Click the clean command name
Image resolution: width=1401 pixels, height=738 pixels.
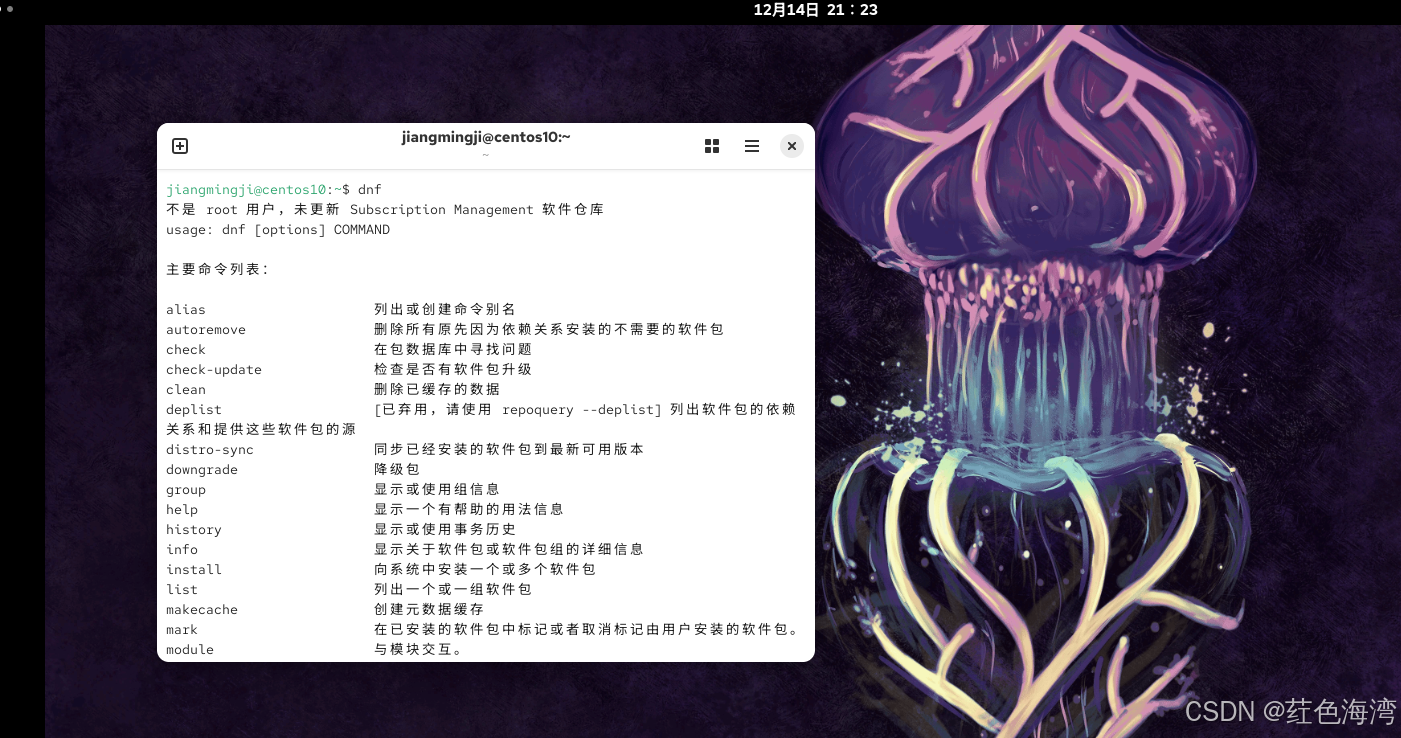pyautogui.click(x=186, y=389)
